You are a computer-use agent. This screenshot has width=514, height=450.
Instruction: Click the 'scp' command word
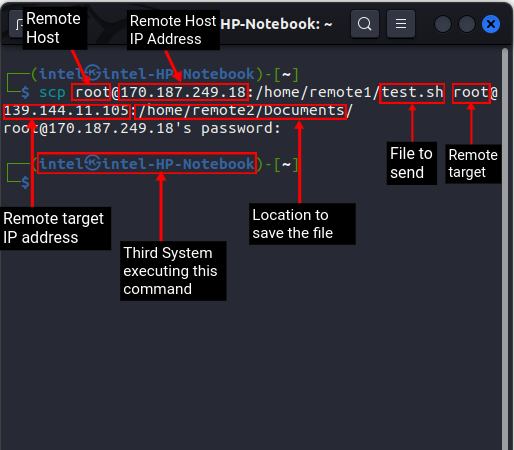coord(52,92)
